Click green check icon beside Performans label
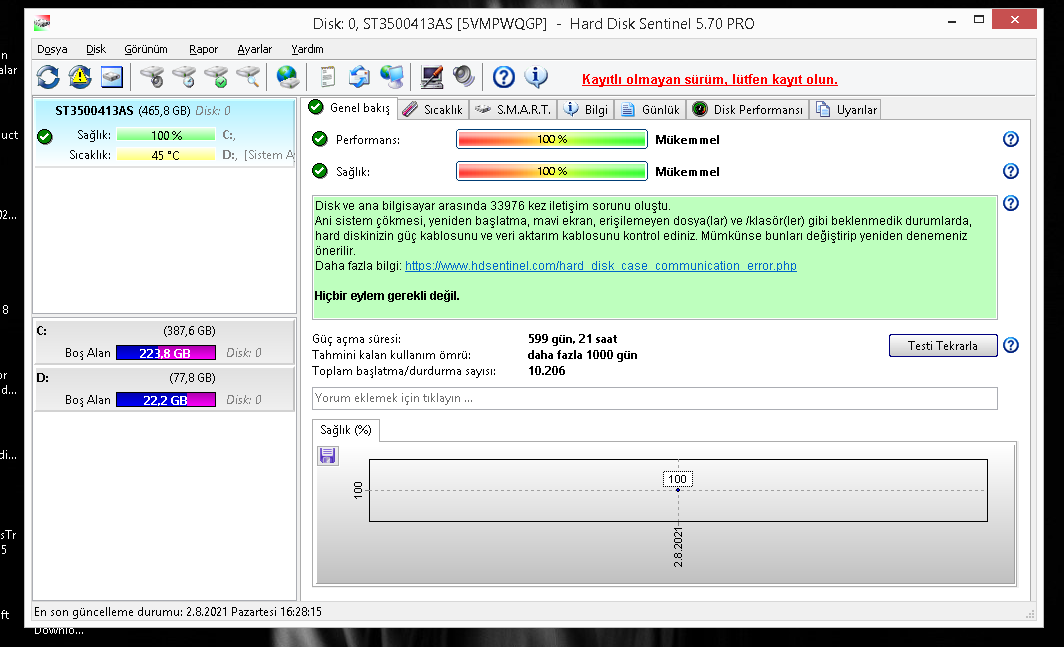Screen dimensions: 1064x647 pyautogui.click(x=320, y=139)
